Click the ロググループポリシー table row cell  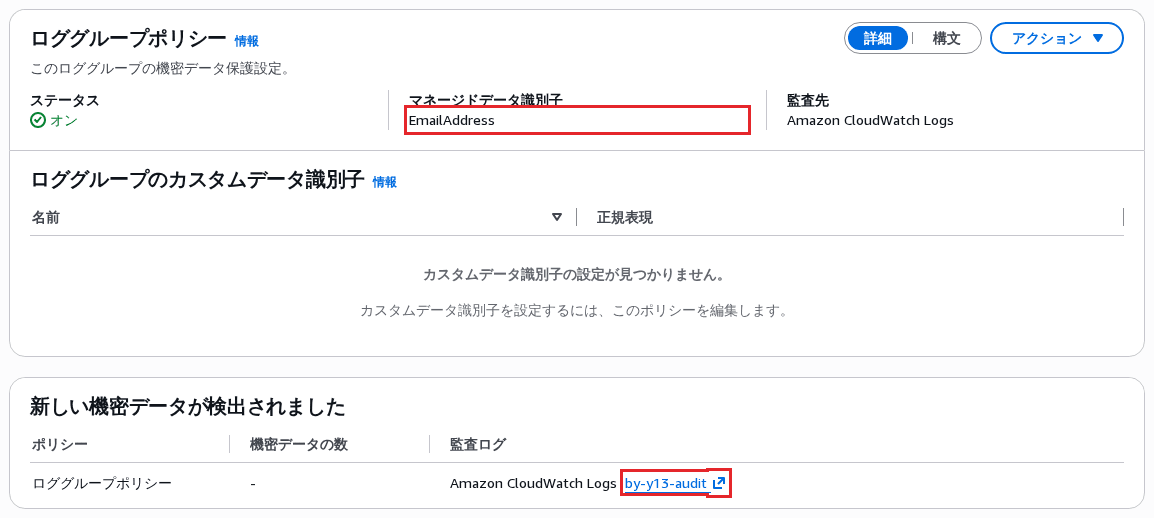tap(102, 483)
